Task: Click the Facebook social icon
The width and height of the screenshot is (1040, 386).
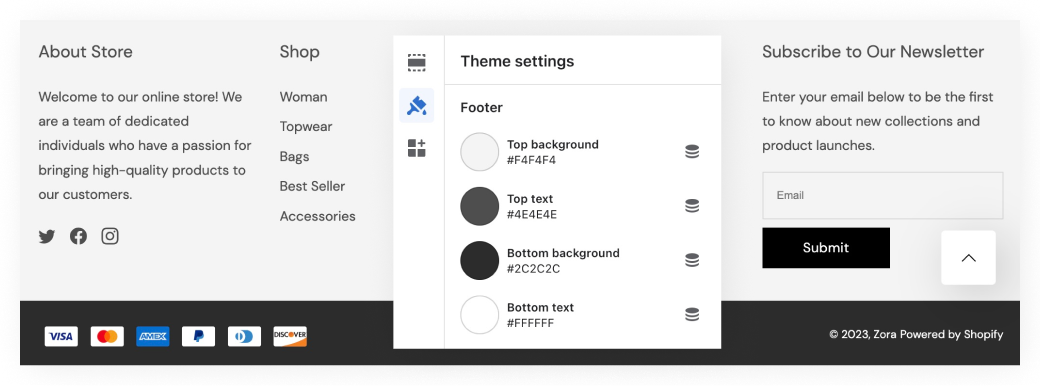Action: tap(78, 236)
